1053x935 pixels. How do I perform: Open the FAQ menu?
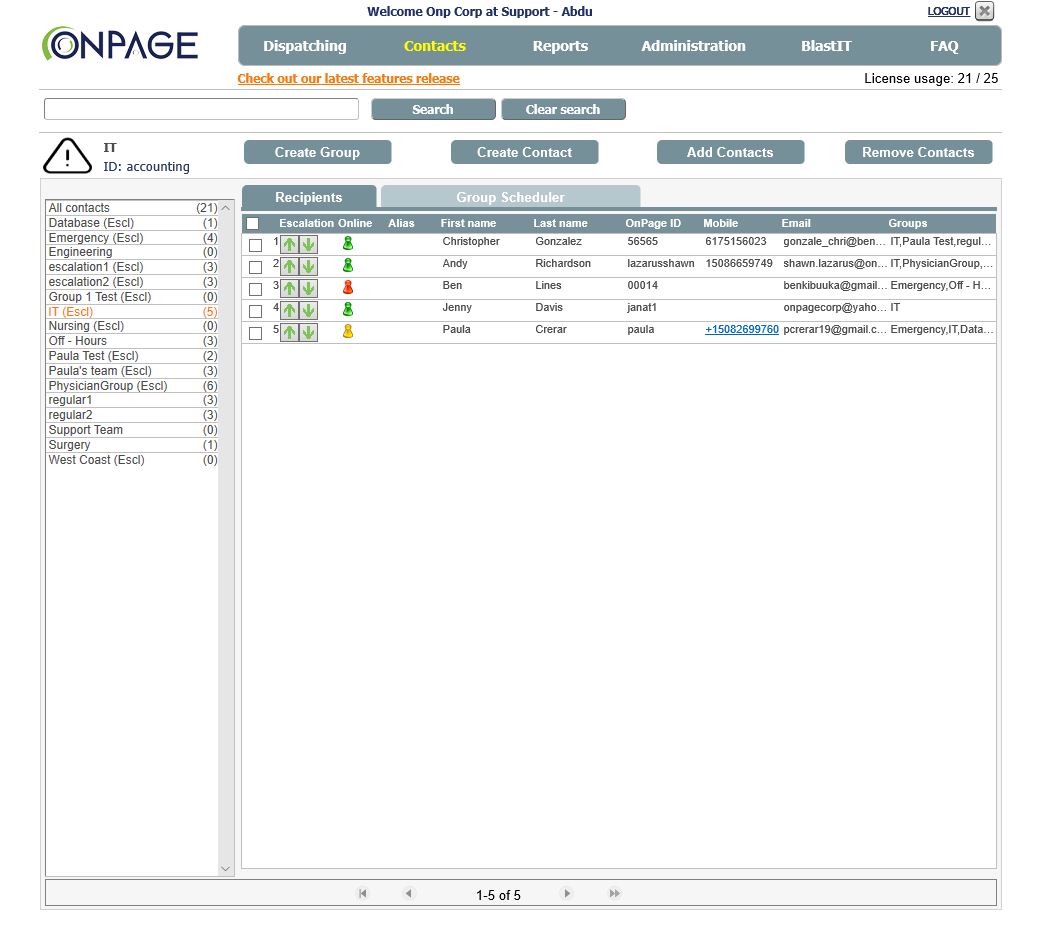tap(944, 46)
